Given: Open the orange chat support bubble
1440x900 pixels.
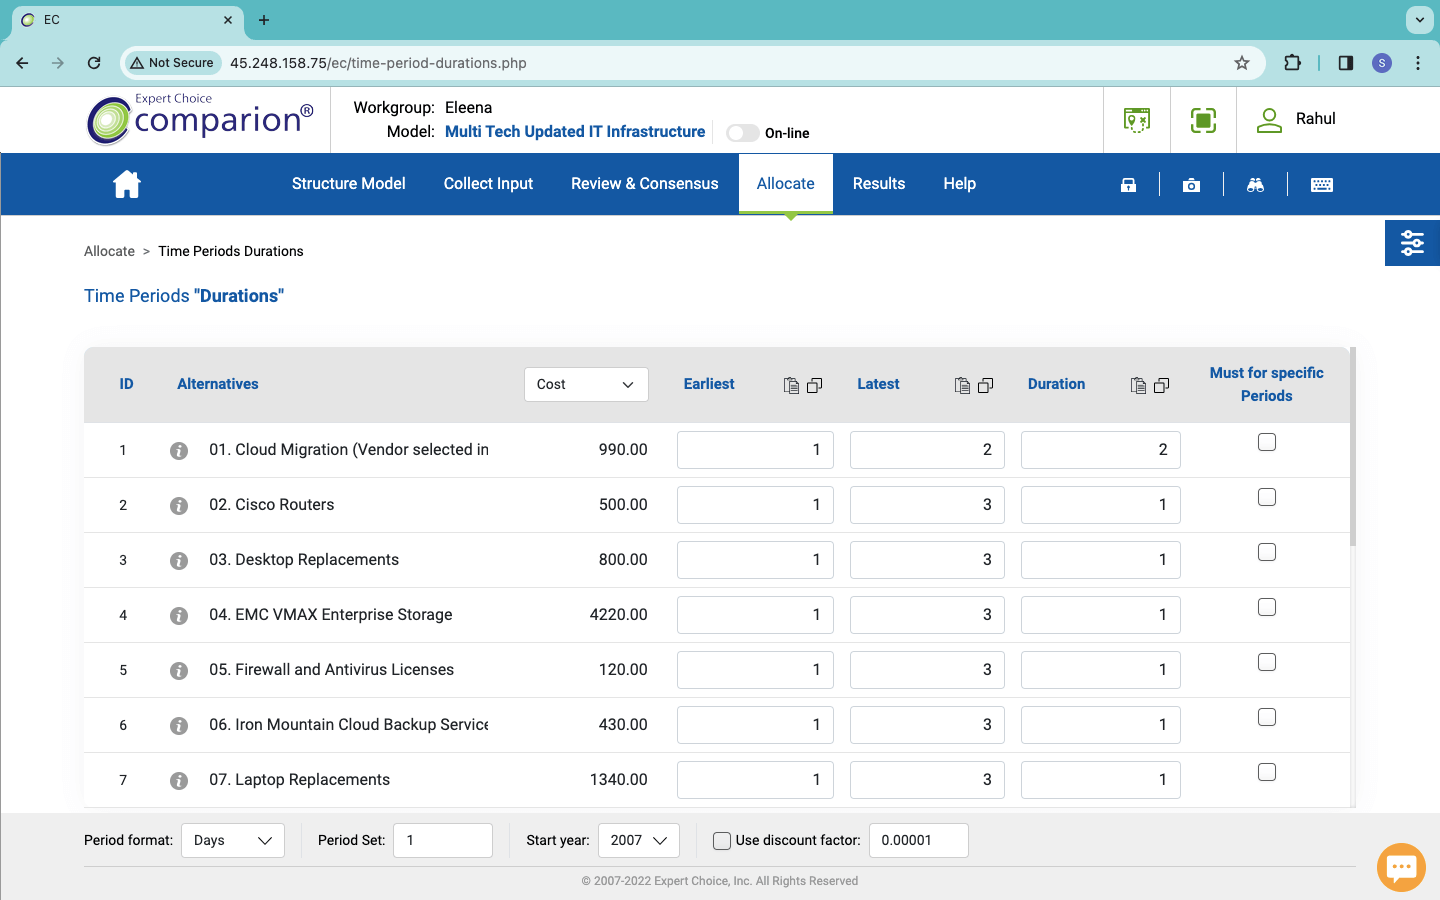Looking at the screenshot, I should (1401, 867).
